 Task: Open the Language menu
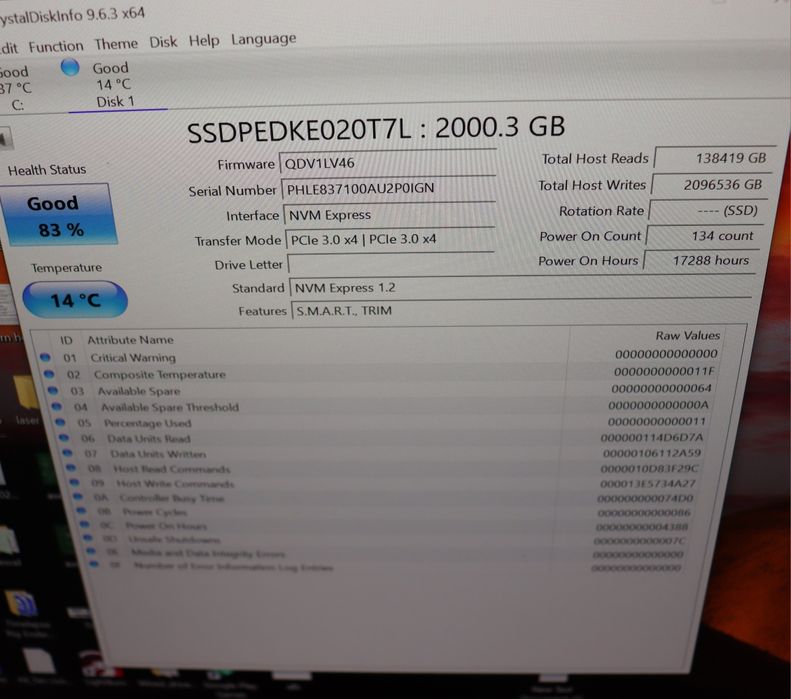pos(263,39)
